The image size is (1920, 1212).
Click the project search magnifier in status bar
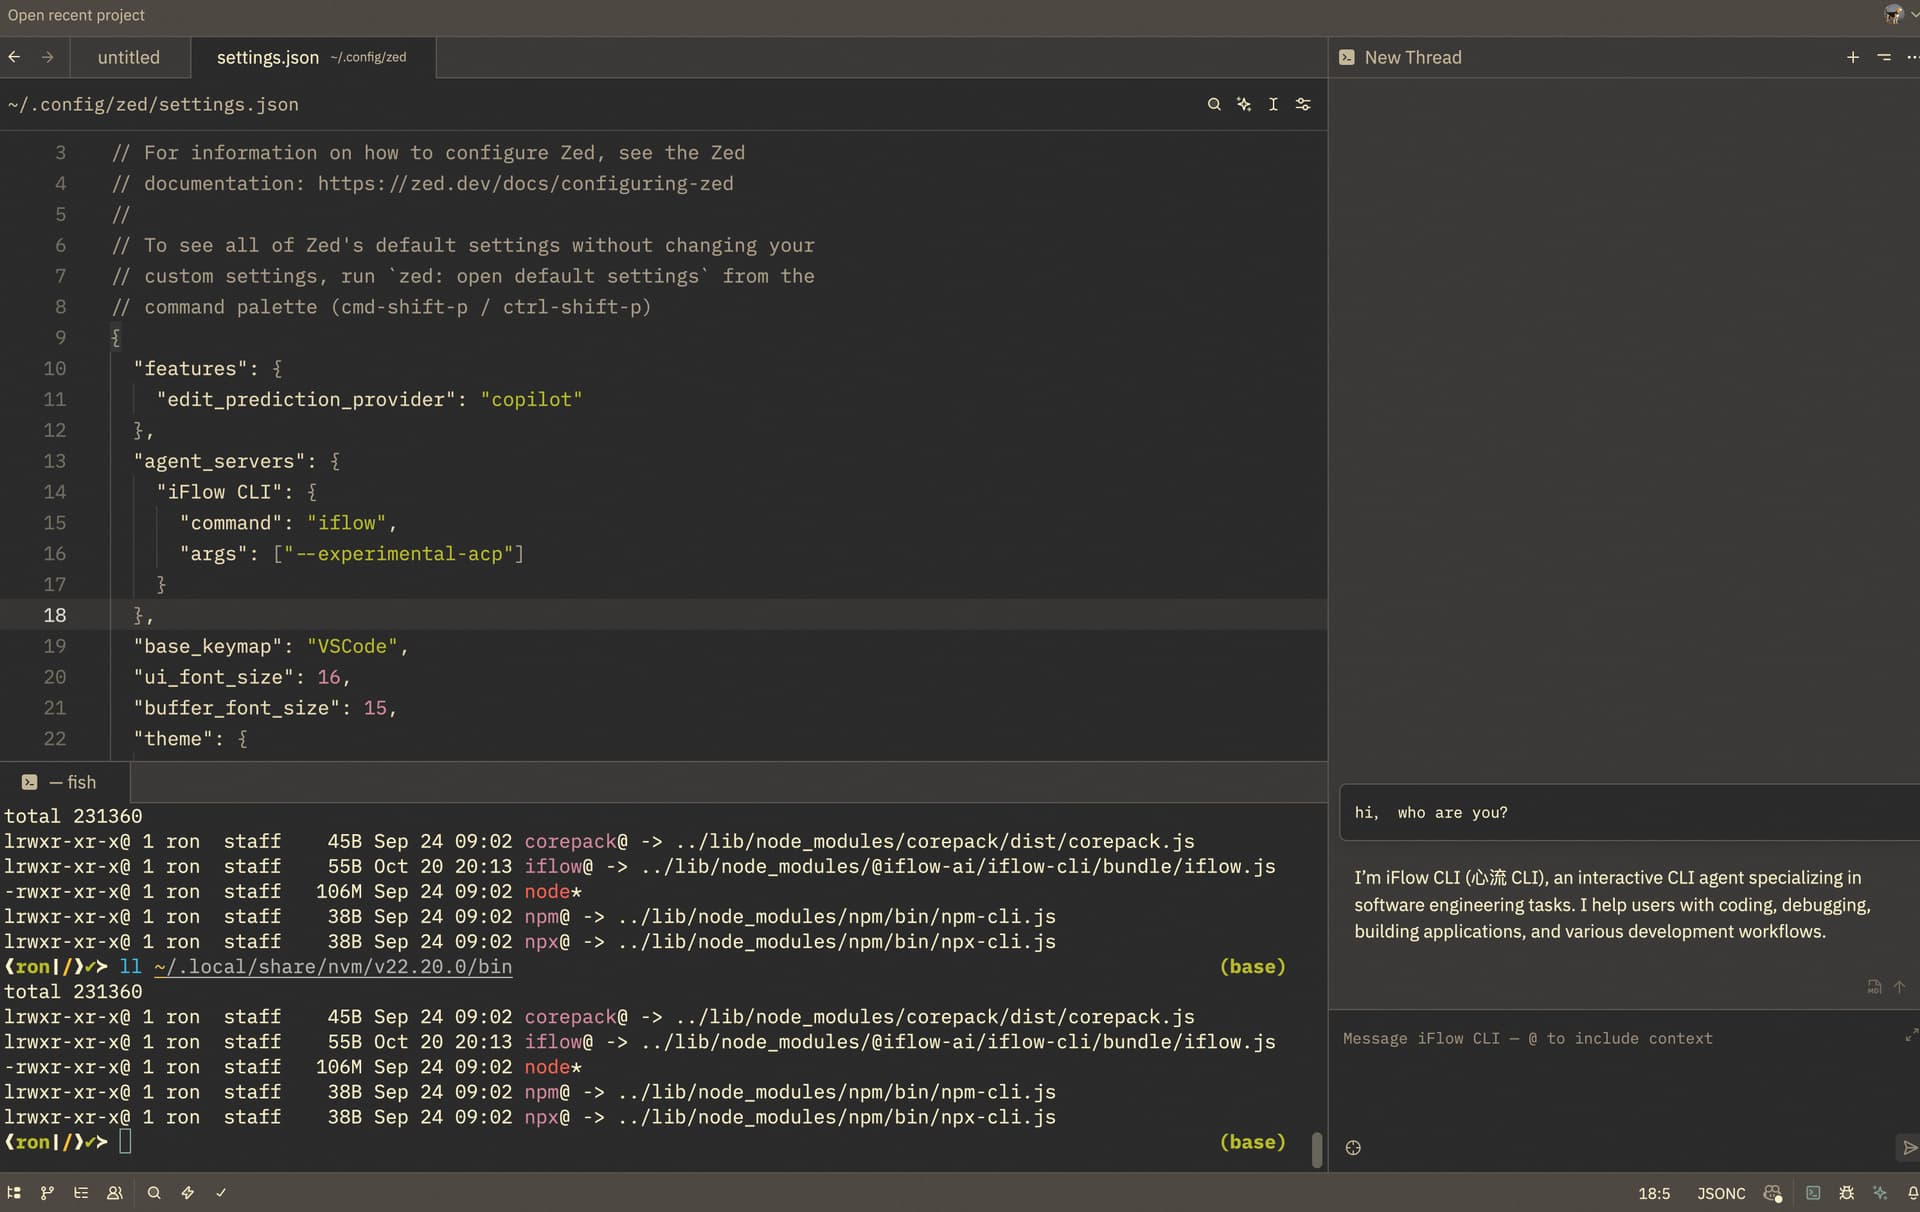click(x=154, y=1192)
